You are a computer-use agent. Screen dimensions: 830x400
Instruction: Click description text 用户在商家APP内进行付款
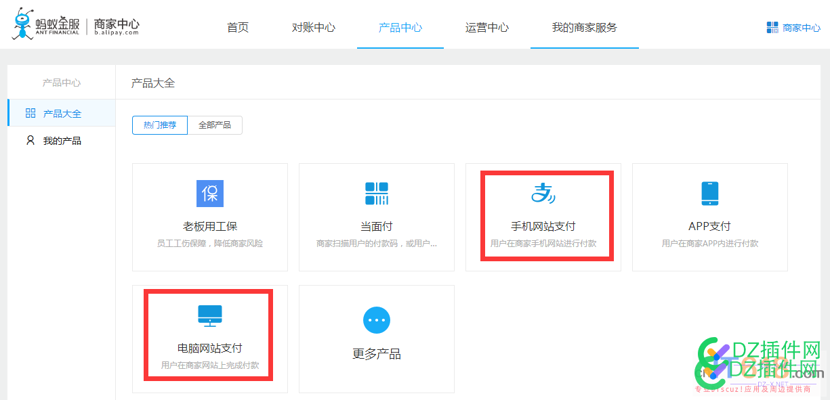pos(709,244)
